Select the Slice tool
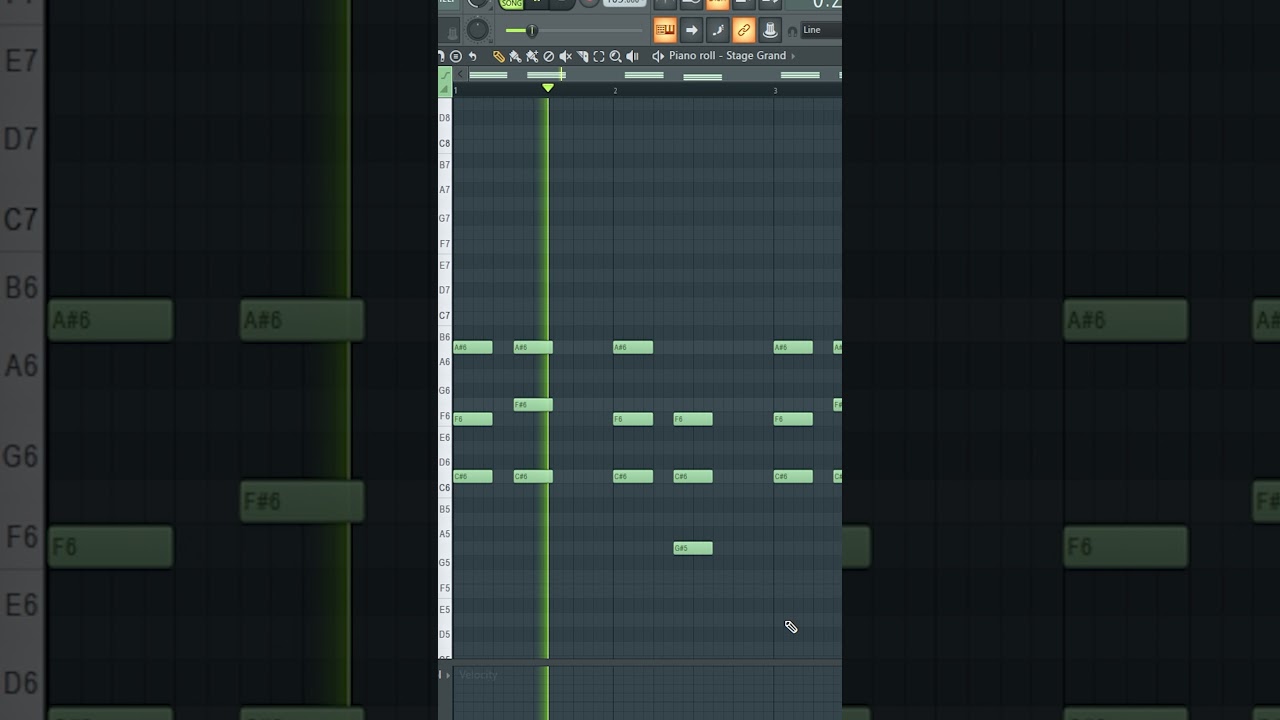Image resolution: width=1280 pixels, height=720 pixels. click(582, 57)
